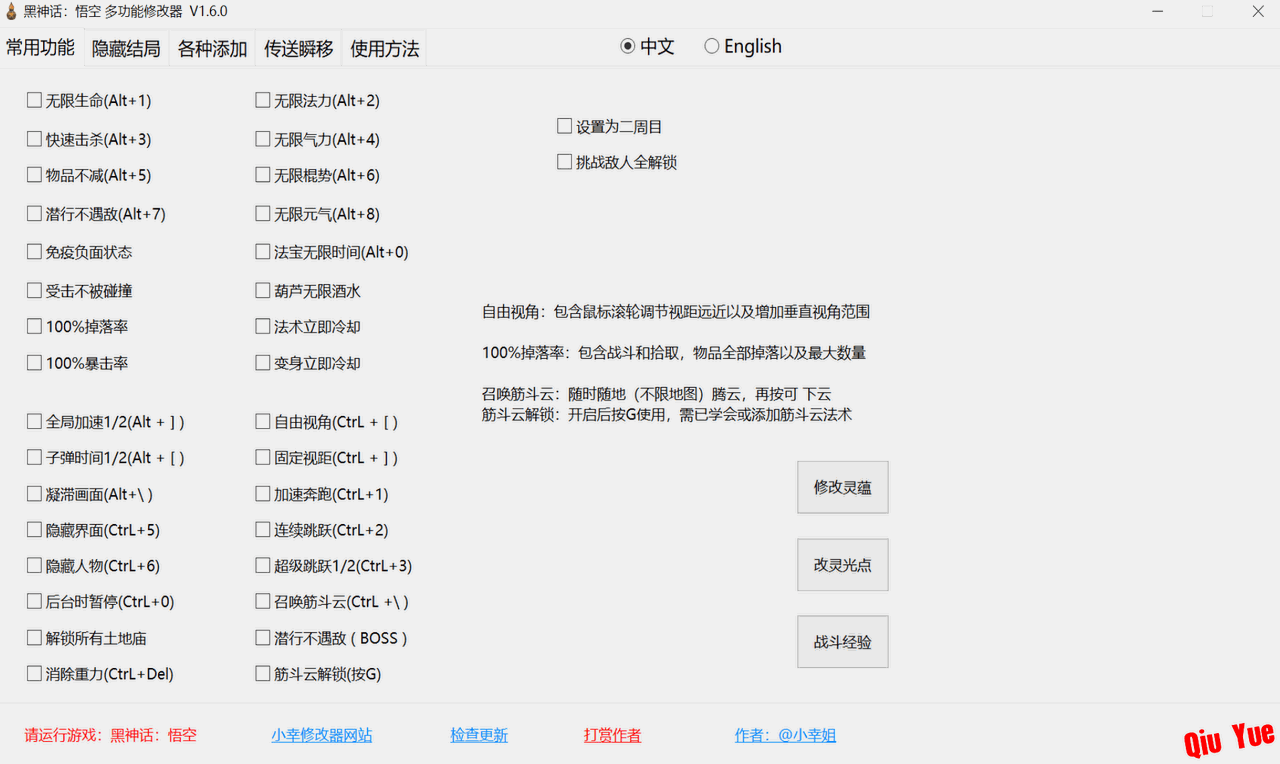Open the 作者：@小幸姐 link
1280x764 pixels.
pyautogui.click(x=786, y=735)
